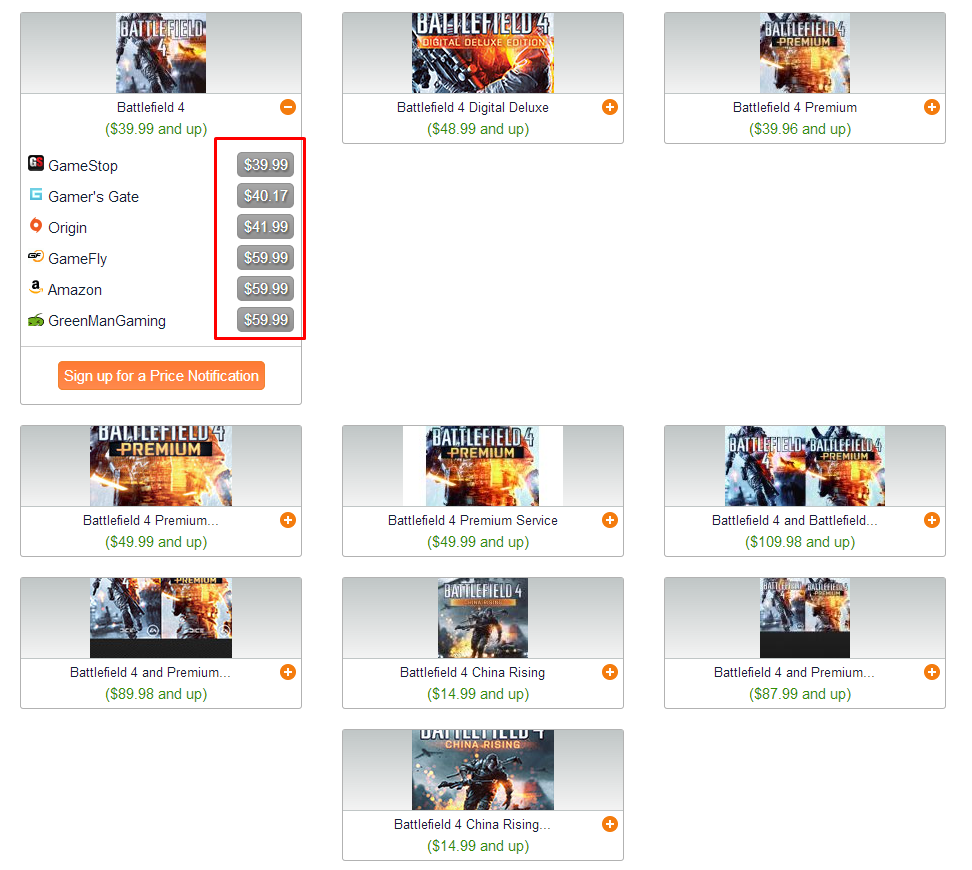The height and width of the screenshot is (870, 972).
Task: Click the '($87.99 and up)' price text
Action: coord(800,694)
